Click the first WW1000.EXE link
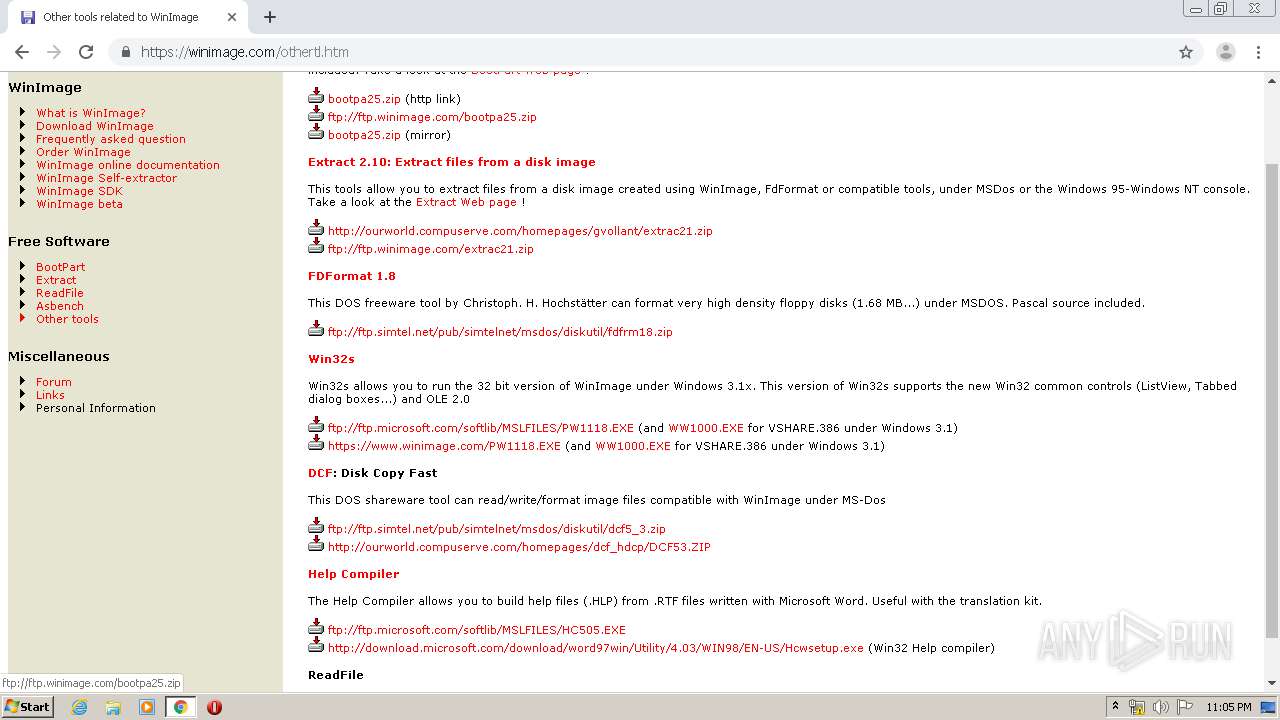Image resolution: width=1280 pixels, height=720 pixels. pos(706,428)
